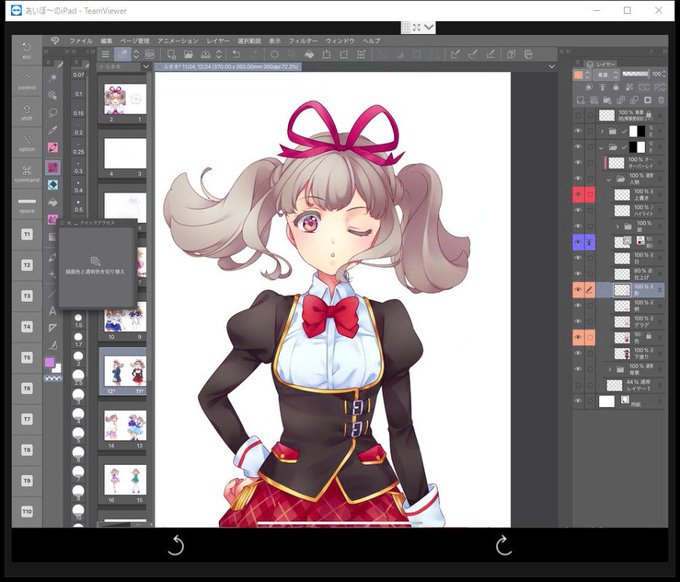Open the blending mode dropdown in layer panel
This screenshot has height=582, width=680.
tap(607, 75)
